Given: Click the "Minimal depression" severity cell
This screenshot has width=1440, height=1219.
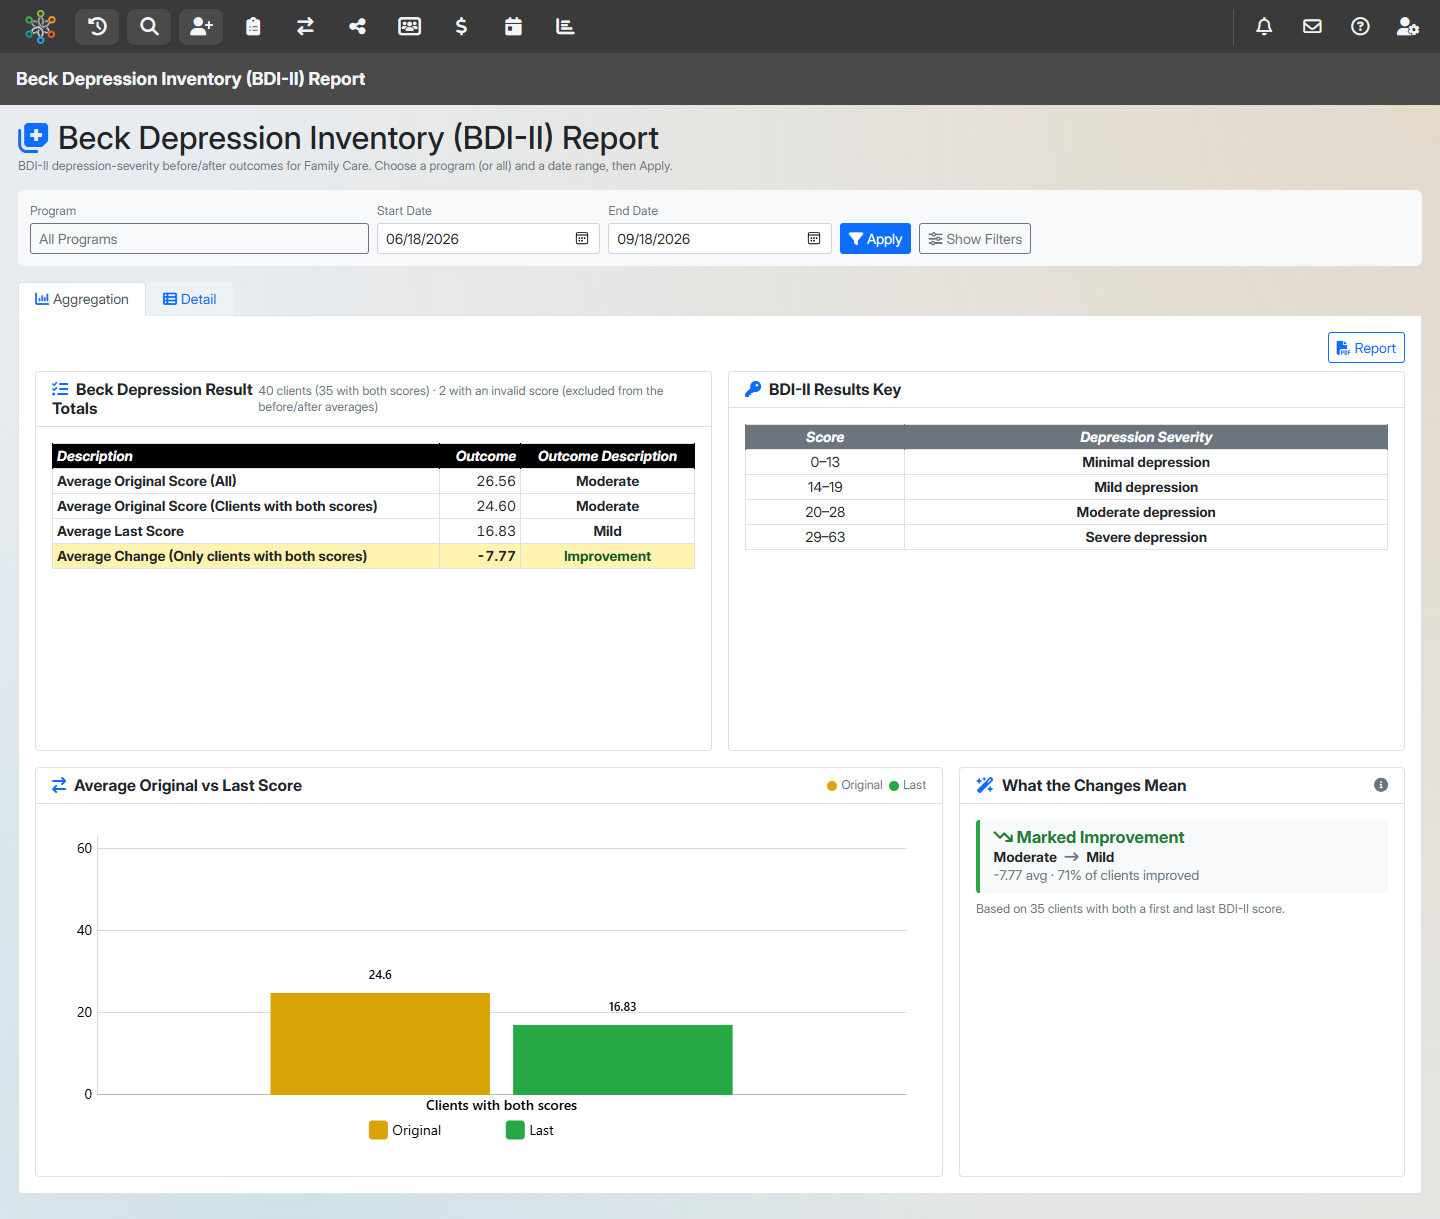Looking at the screenshot, I should 1146,462.
